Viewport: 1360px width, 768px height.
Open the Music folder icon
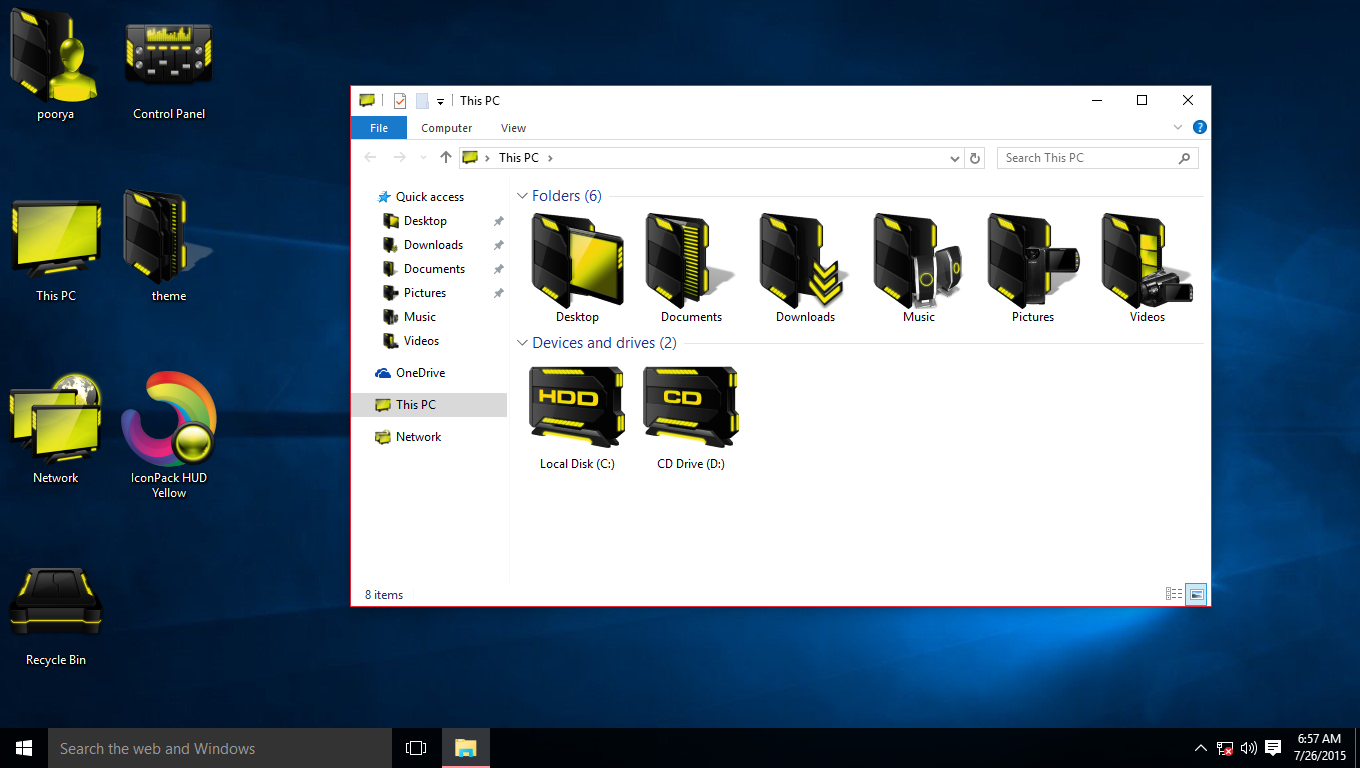pos(917,262)
